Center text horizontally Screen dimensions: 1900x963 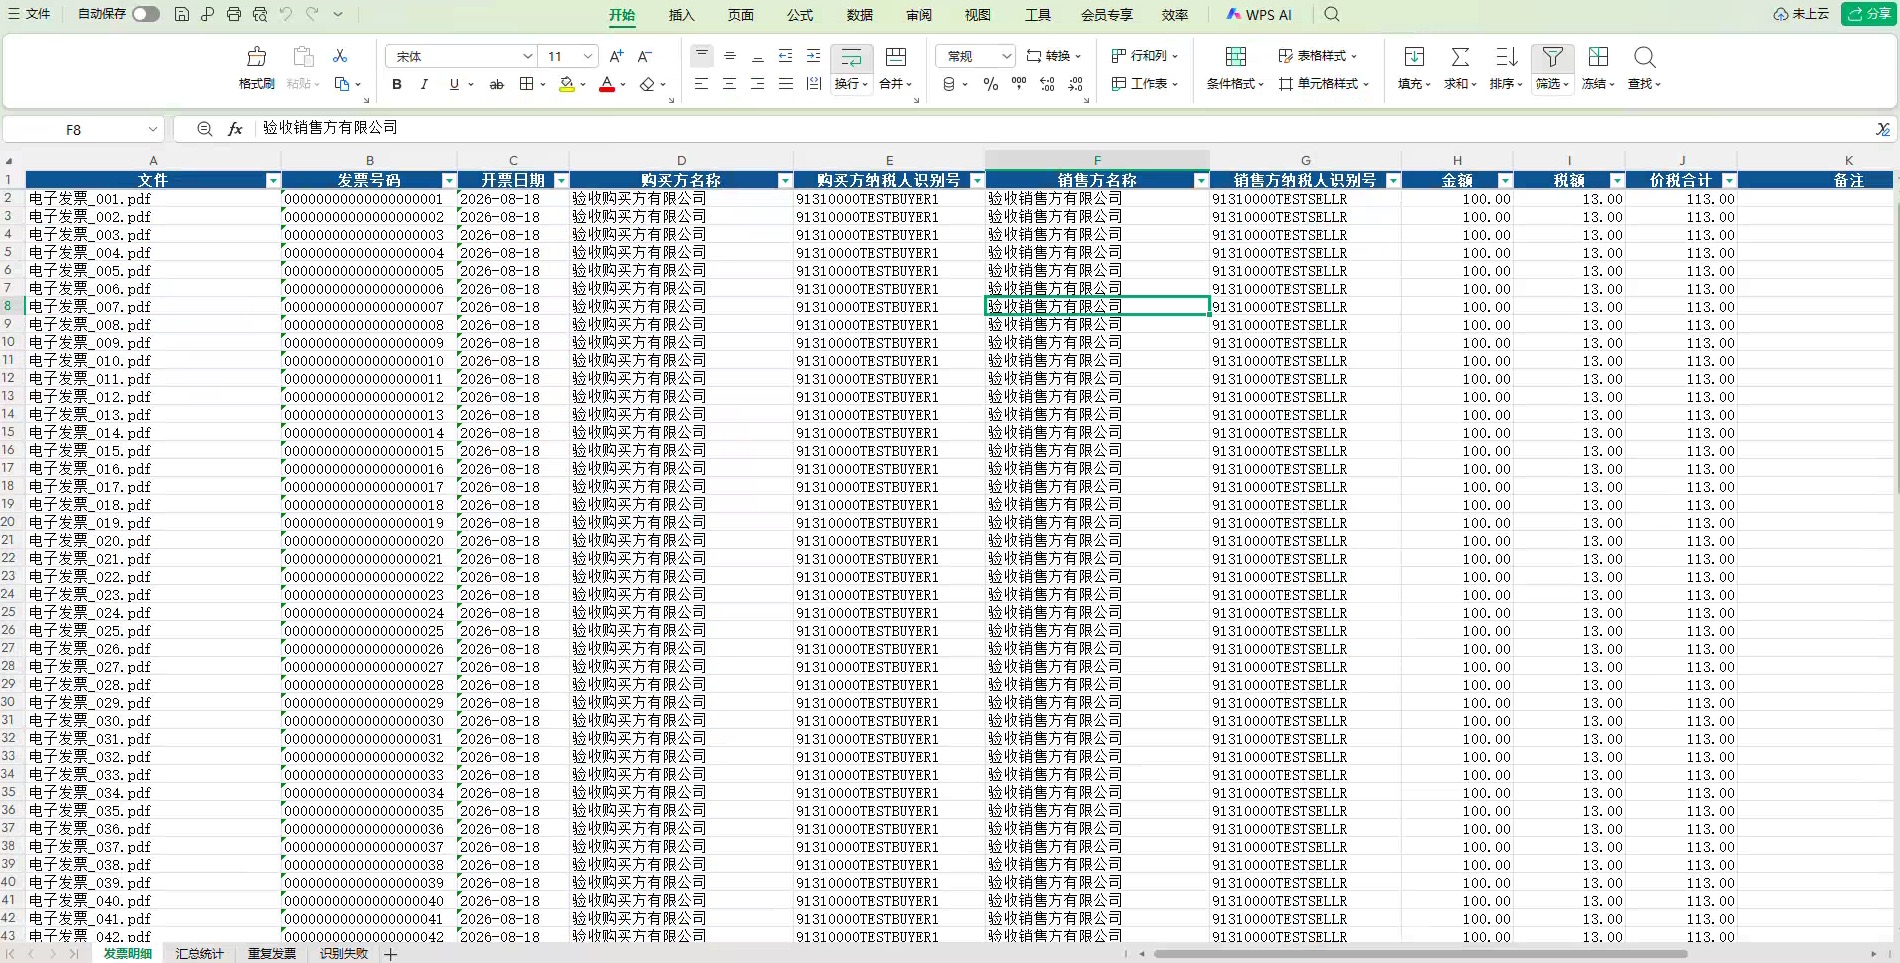click(730, 84)
